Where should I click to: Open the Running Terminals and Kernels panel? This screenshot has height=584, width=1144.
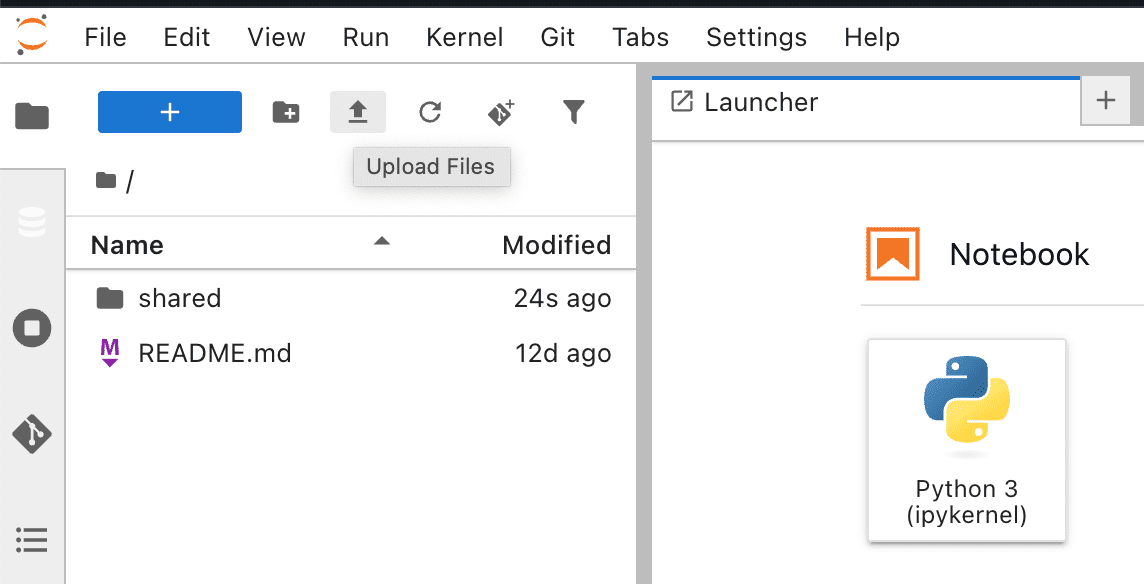tap(32, 328)
